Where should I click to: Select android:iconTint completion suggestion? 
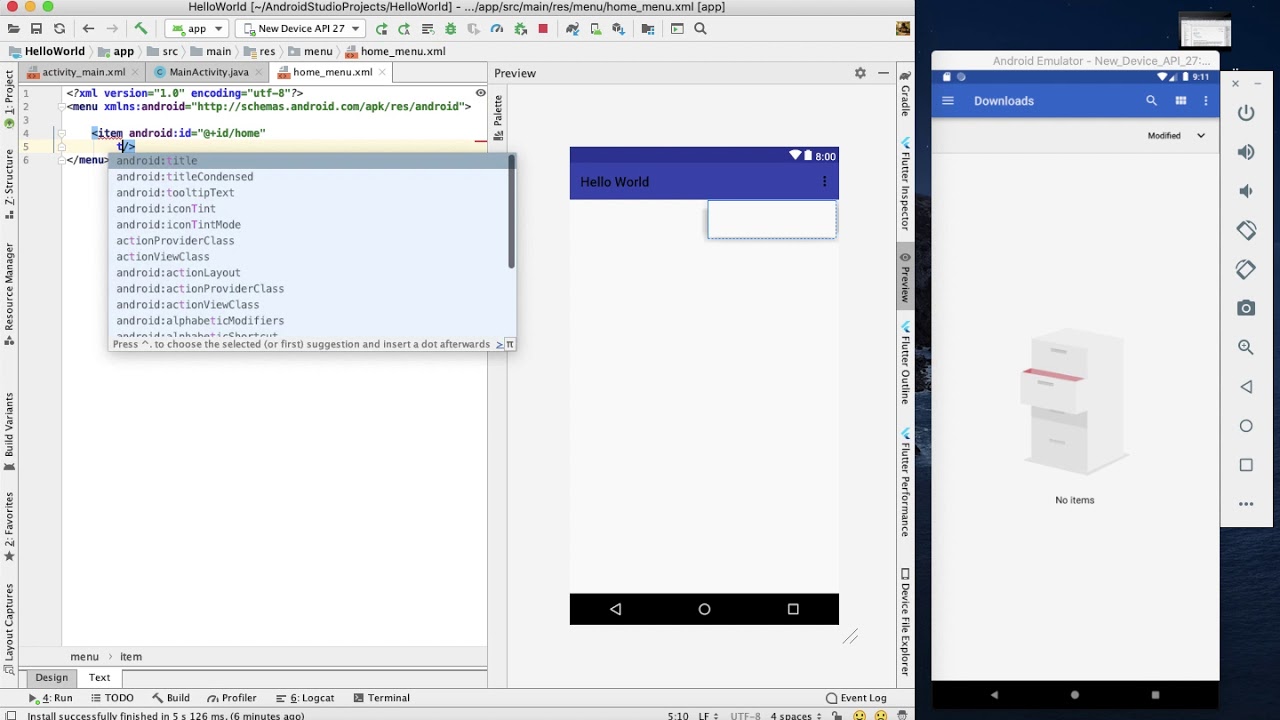310,209
